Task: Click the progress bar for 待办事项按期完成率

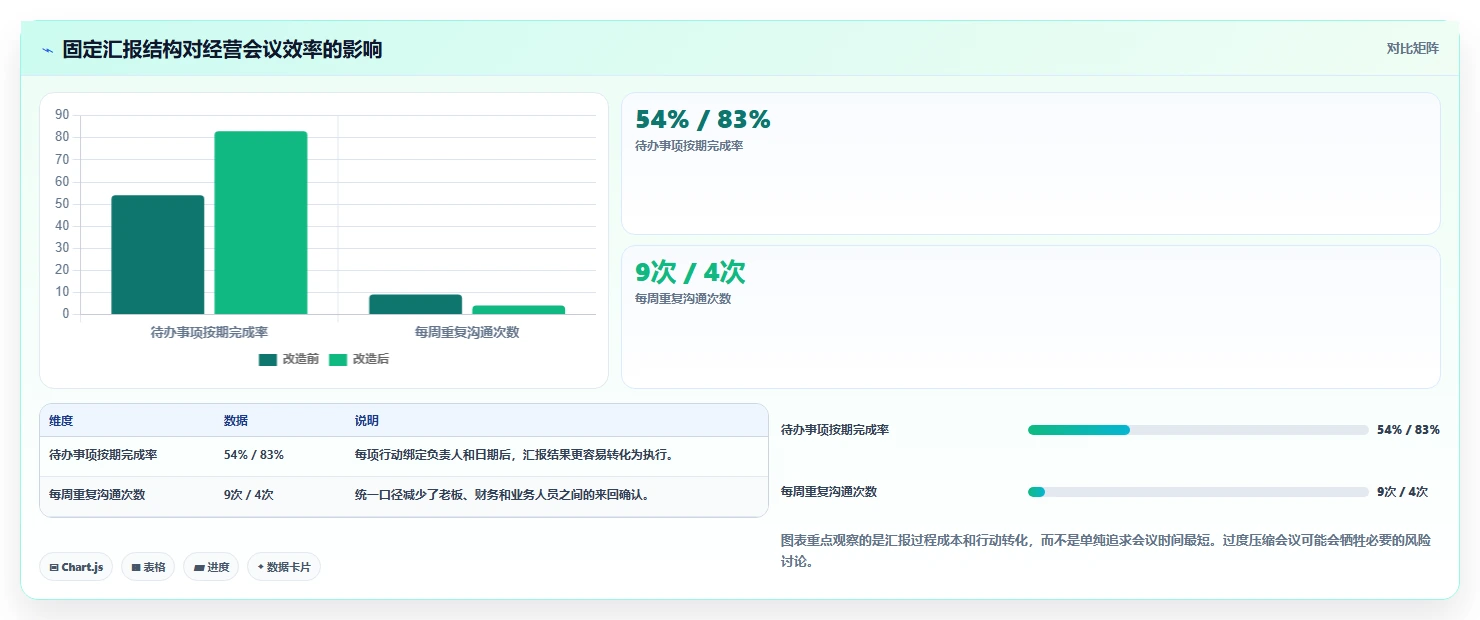Action: tap(1198, 430)
